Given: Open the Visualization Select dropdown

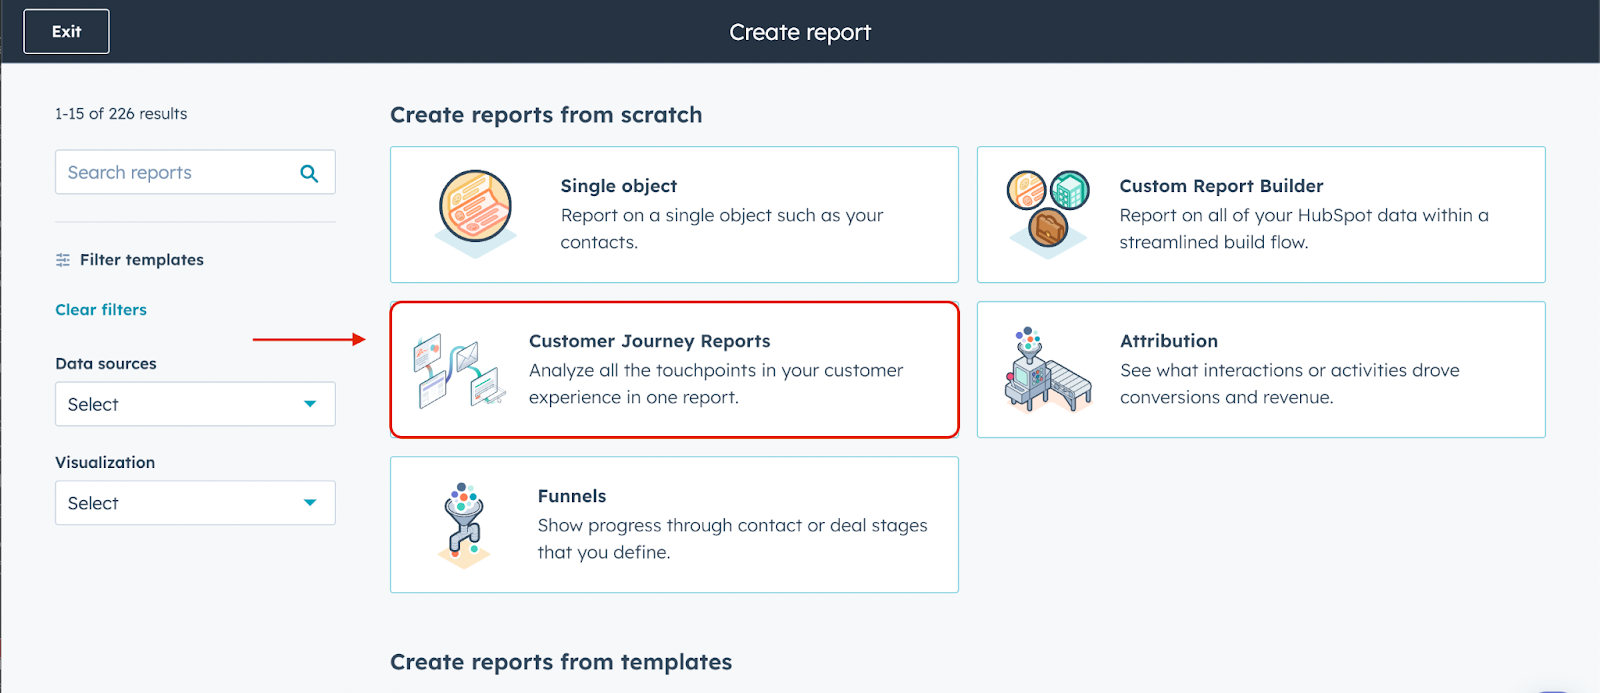Looking at the screenshot, I should pyautogui.click(x=194, y=502).
